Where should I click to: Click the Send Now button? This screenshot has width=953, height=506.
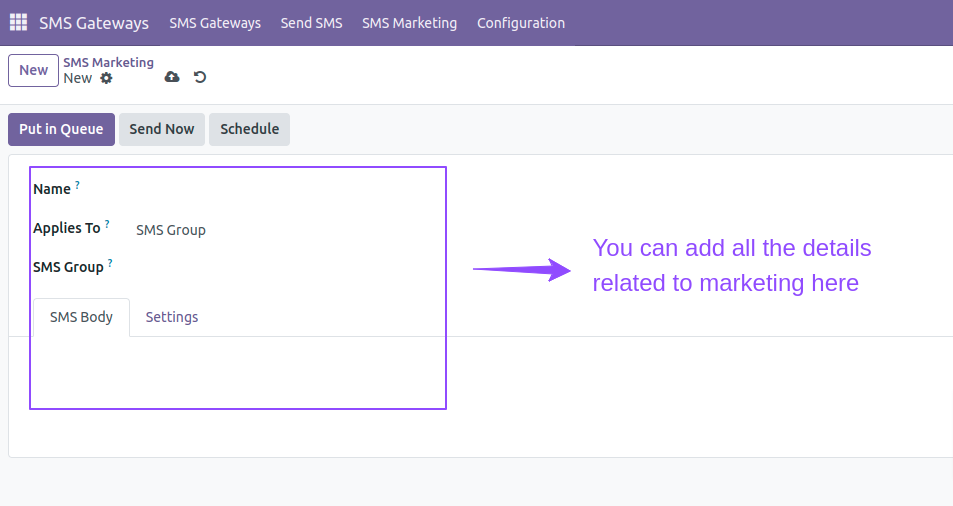162,129
